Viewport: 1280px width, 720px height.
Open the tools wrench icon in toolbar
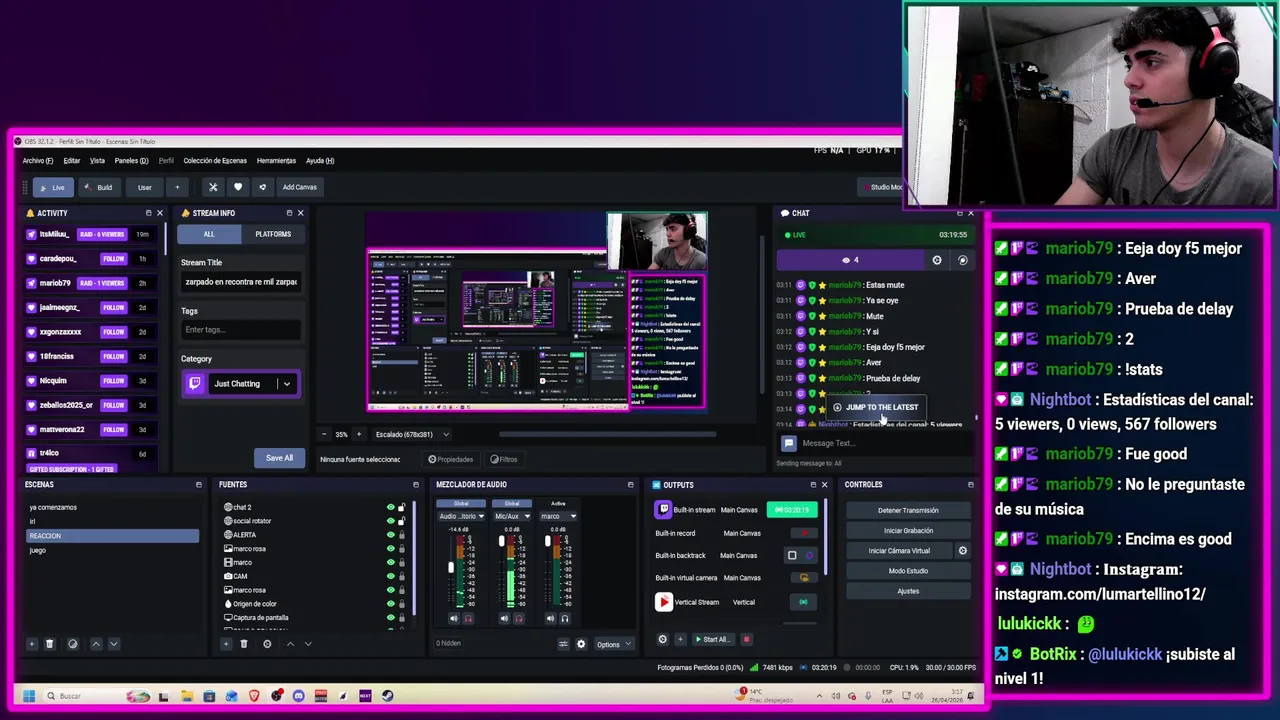point(213,187)
